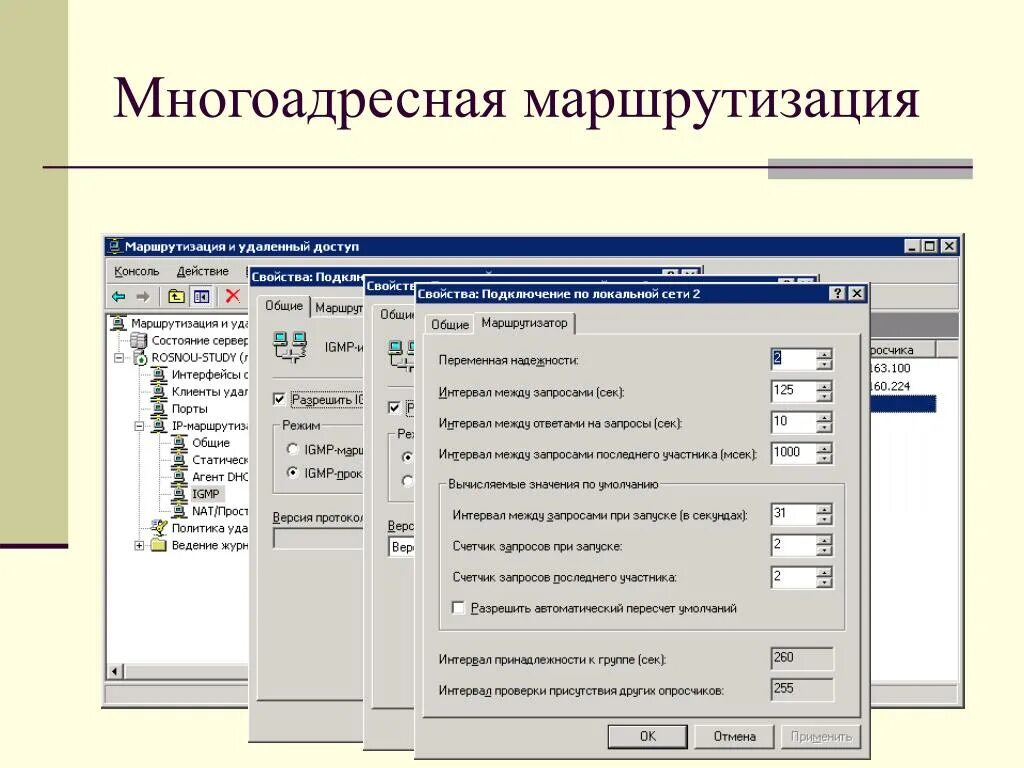
Task: Click the Up one level folder icon
Action: point(176,296)
